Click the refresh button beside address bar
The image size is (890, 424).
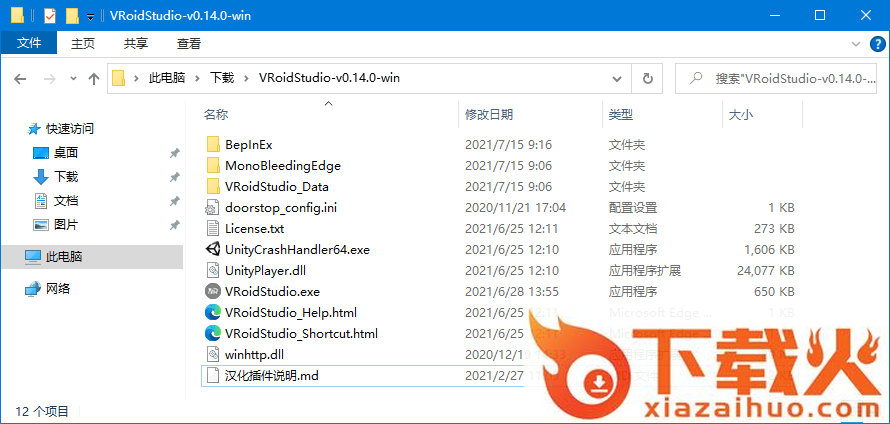[648, 78]
